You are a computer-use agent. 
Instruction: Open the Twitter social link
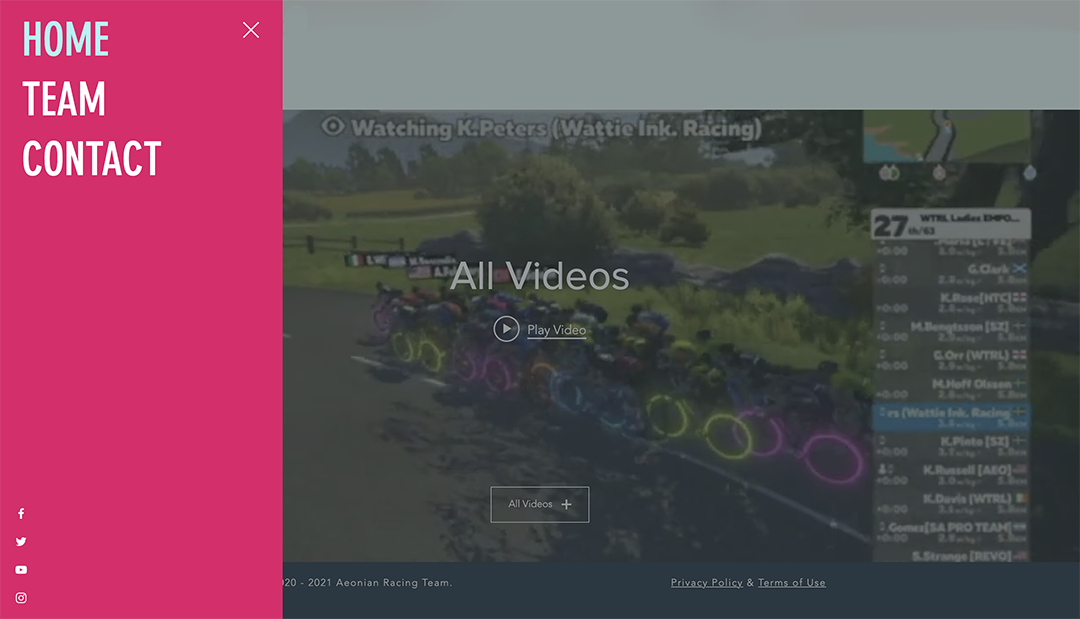[x=21, y=542]
